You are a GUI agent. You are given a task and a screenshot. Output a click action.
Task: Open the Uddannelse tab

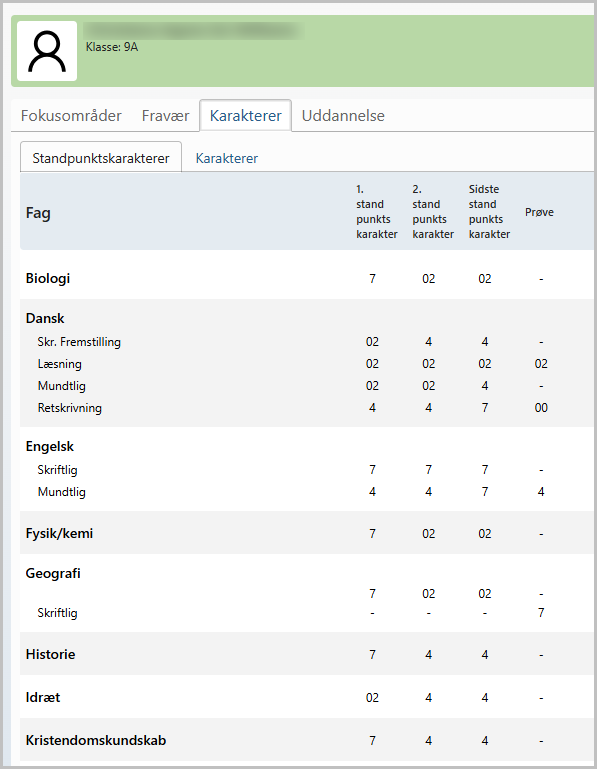(x=343, y=116)
